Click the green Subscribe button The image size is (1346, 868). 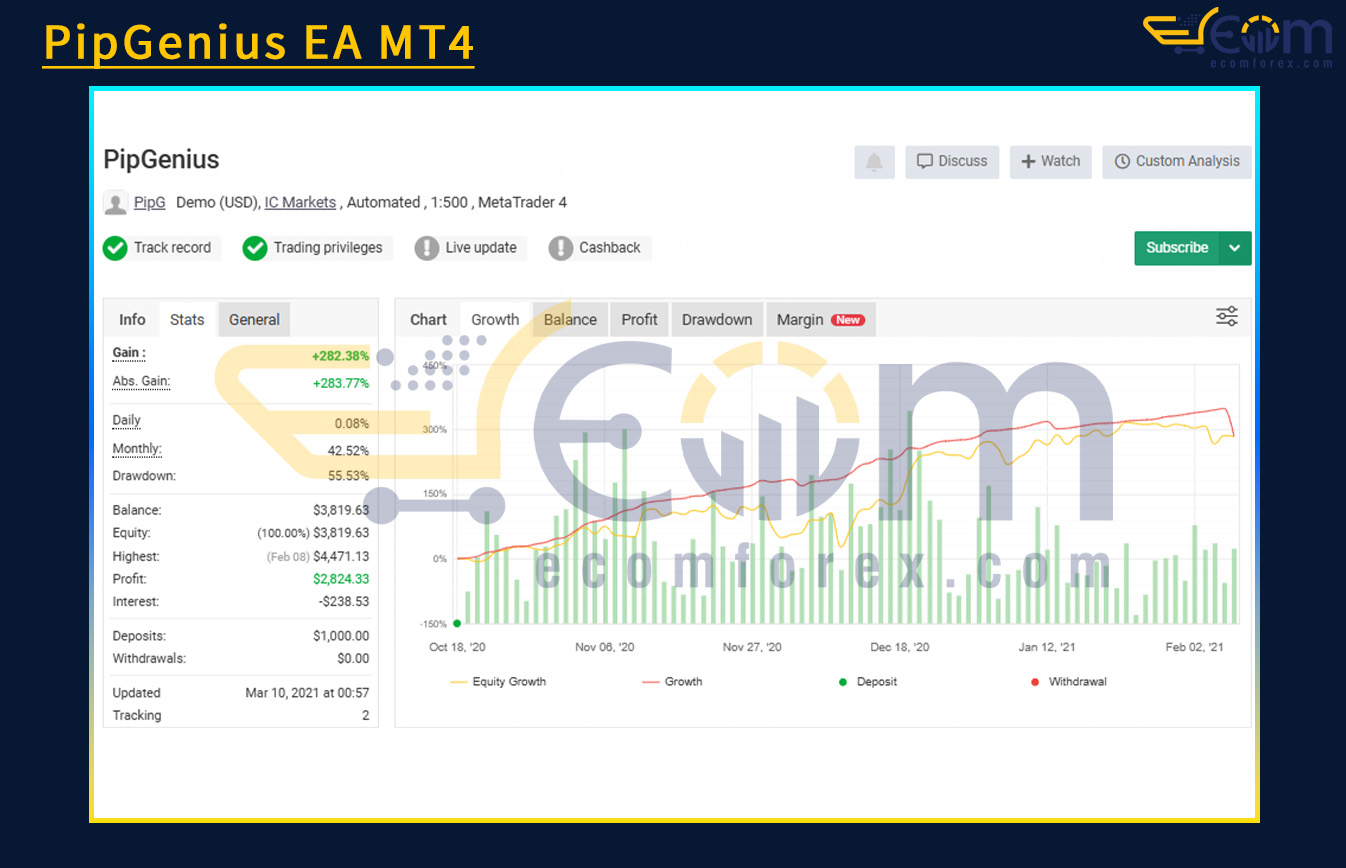(x=1177, y=248)
